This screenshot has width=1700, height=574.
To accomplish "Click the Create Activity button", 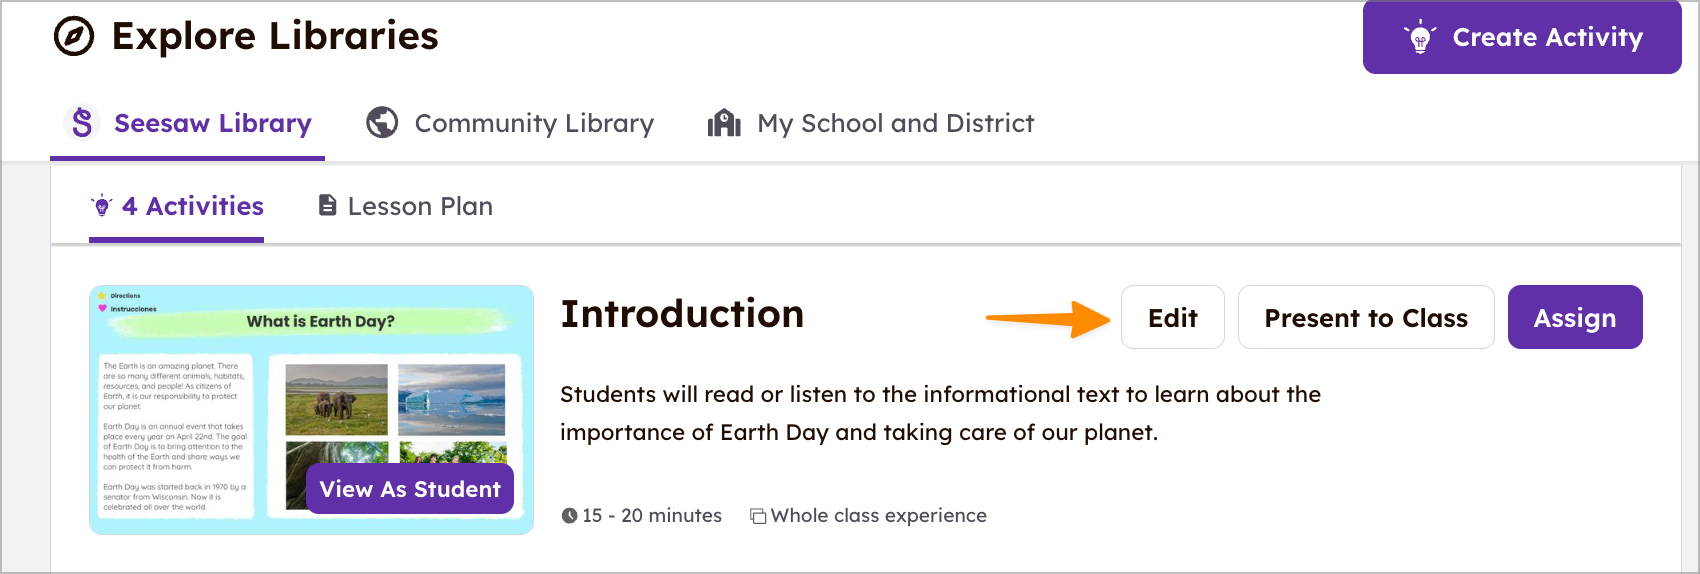I will (x=1522, y=37).
